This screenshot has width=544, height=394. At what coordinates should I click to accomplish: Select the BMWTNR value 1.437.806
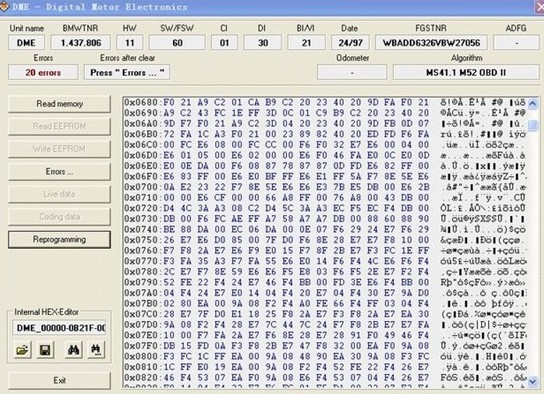pyautogui.click(x=81, y=43)
